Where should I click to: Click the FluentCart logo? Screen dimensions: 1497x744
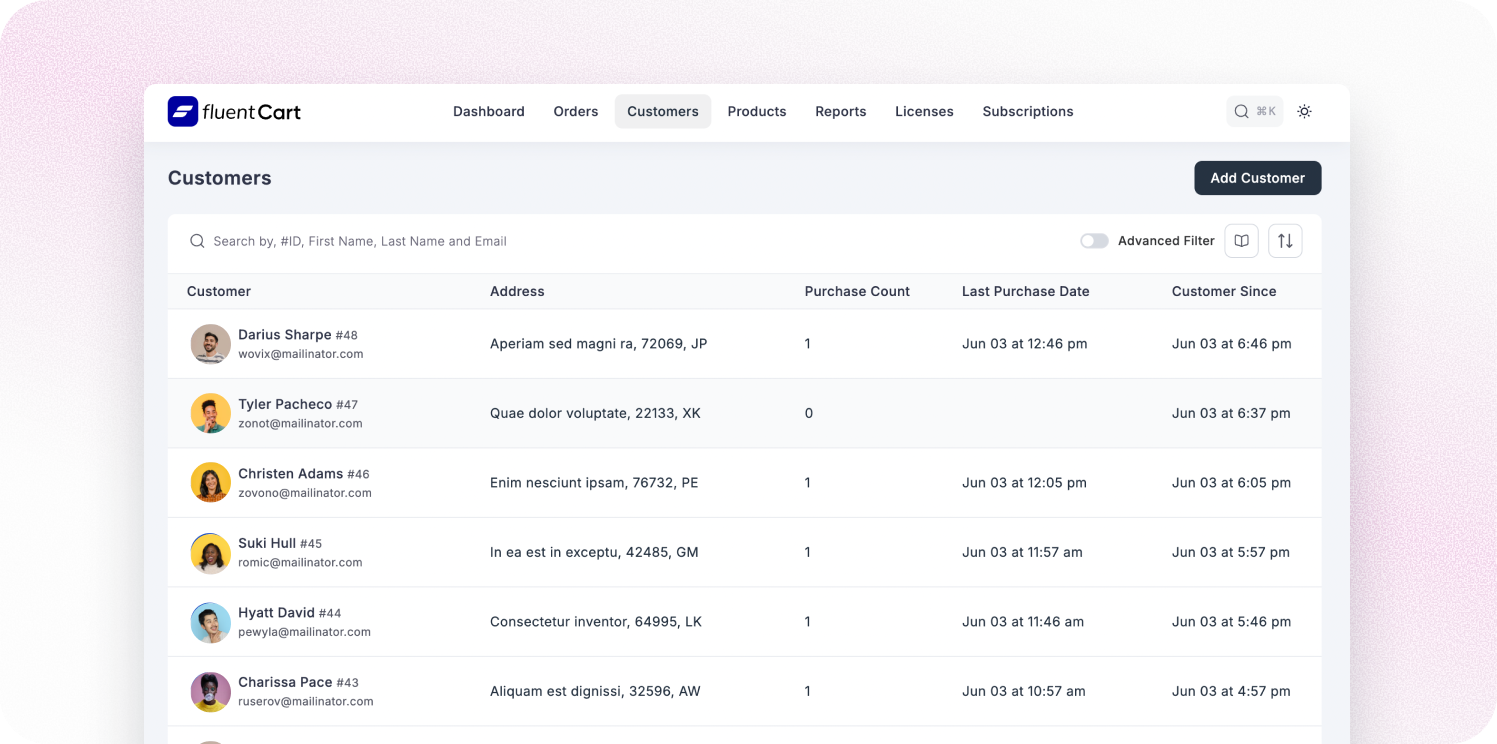point(234,111)
